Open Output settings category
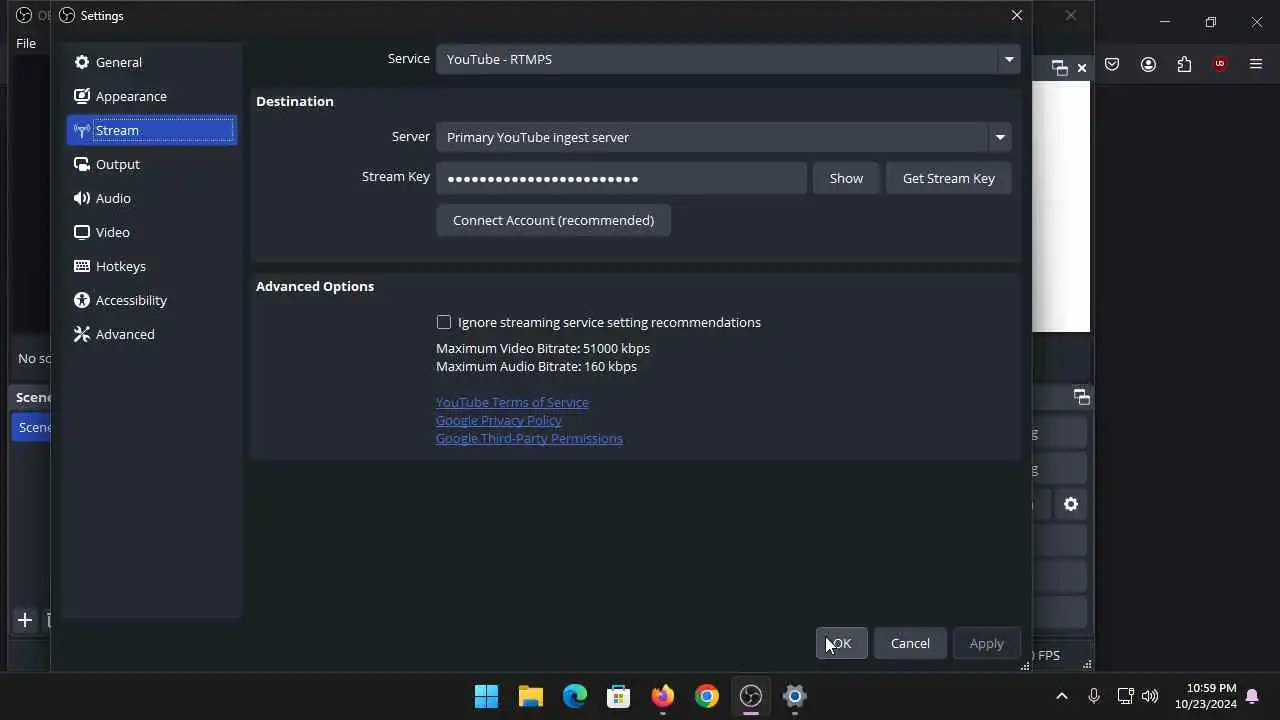1280x720 pixels. 152,164
